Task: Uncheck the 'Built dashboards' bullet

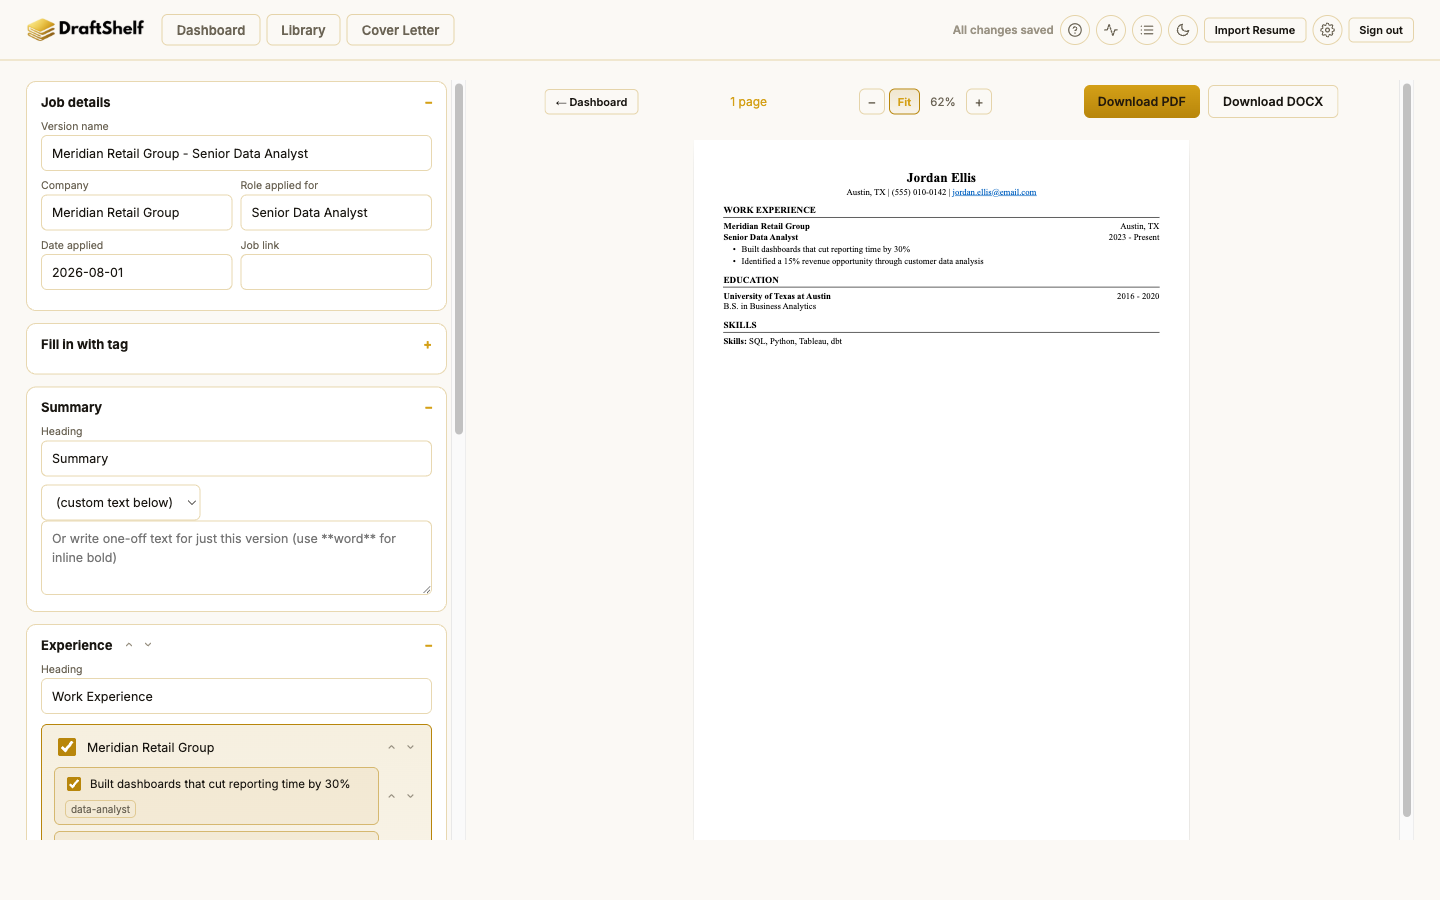Action: click(74, 784)
